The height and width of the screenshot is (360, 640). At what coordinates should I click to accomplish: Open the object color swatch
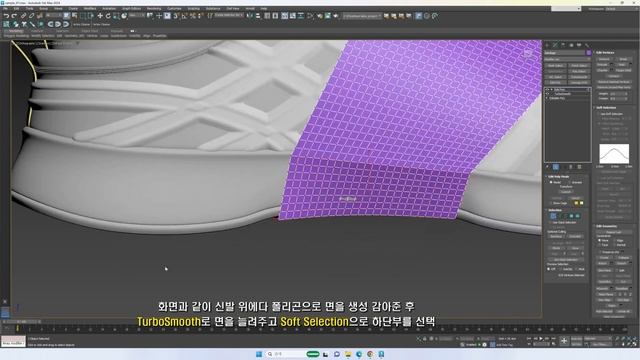point(588,53)
